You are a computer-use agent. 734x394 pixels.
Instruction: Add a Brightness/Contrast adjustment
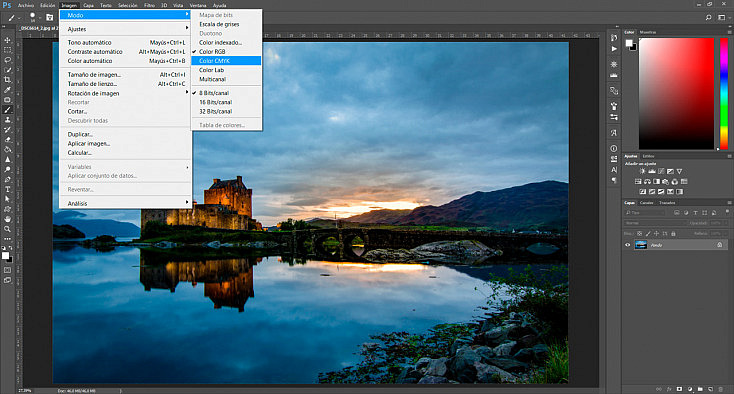pyautogui.click(x=642, y=171)
